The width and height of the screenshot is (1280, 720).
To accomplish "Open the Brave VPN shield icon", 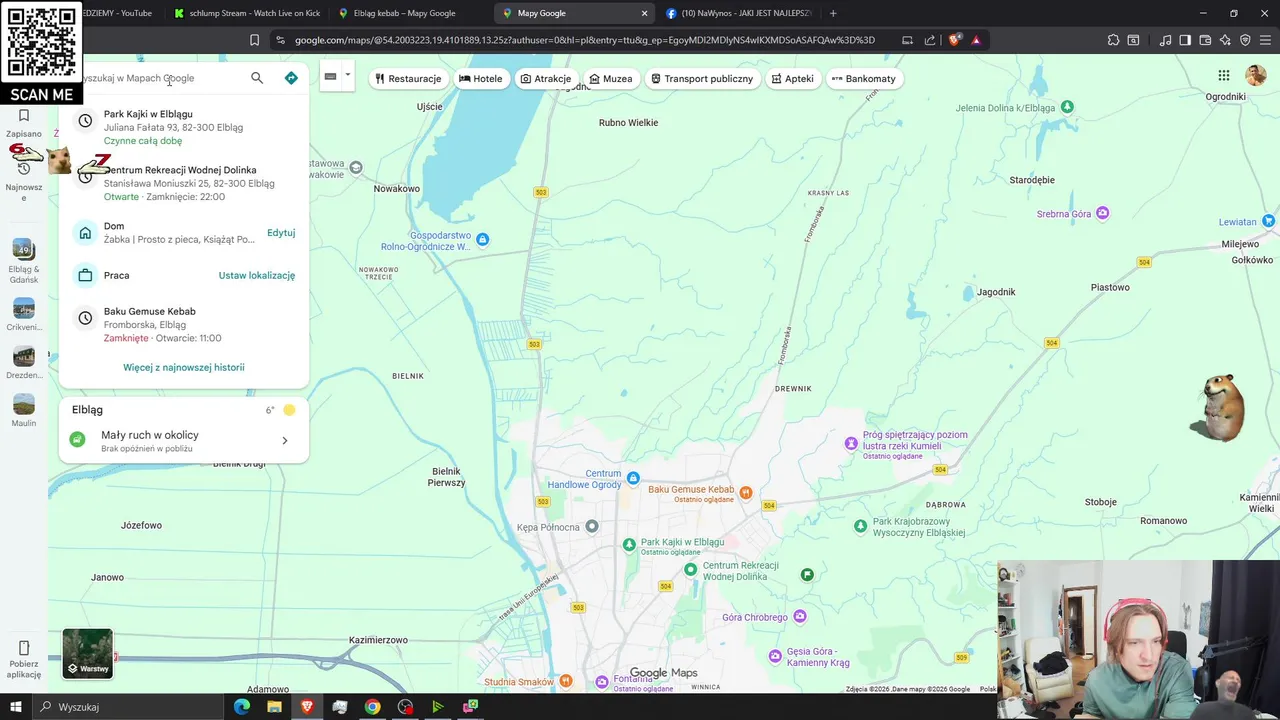I will pos(1245,40).
